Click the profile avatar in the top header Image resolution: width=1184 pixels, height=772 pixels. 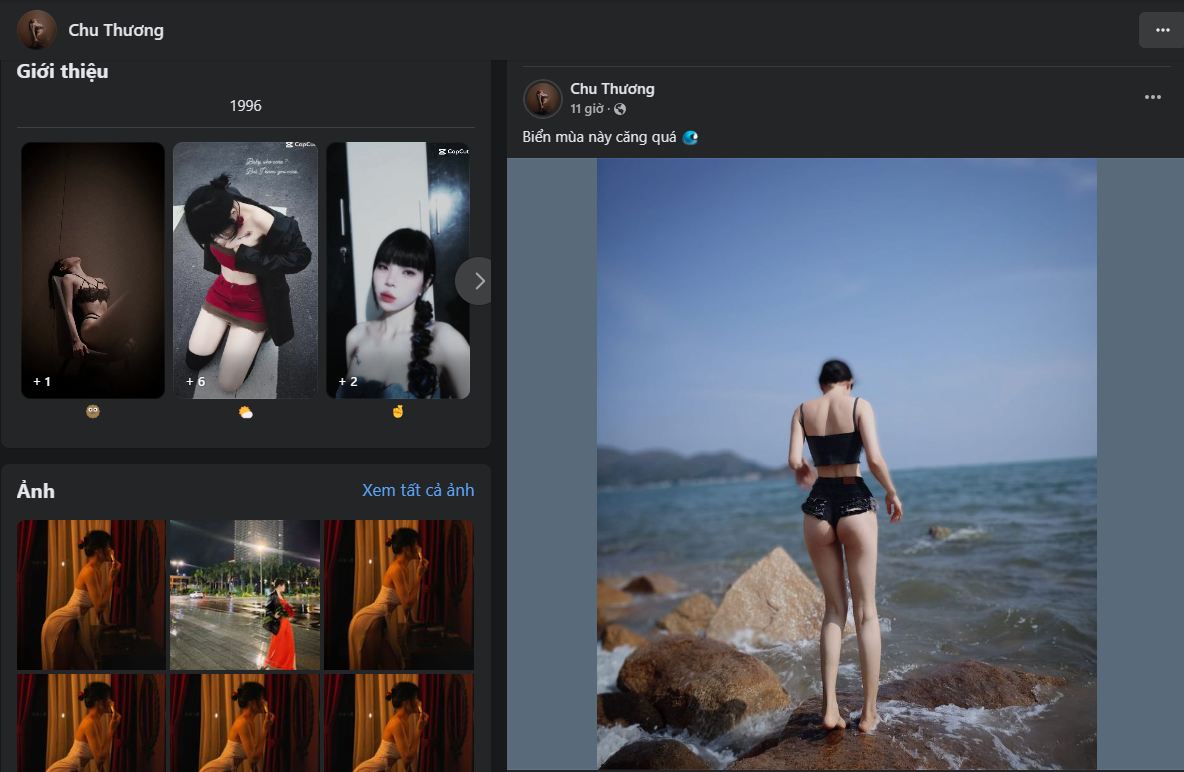point(37,30)
